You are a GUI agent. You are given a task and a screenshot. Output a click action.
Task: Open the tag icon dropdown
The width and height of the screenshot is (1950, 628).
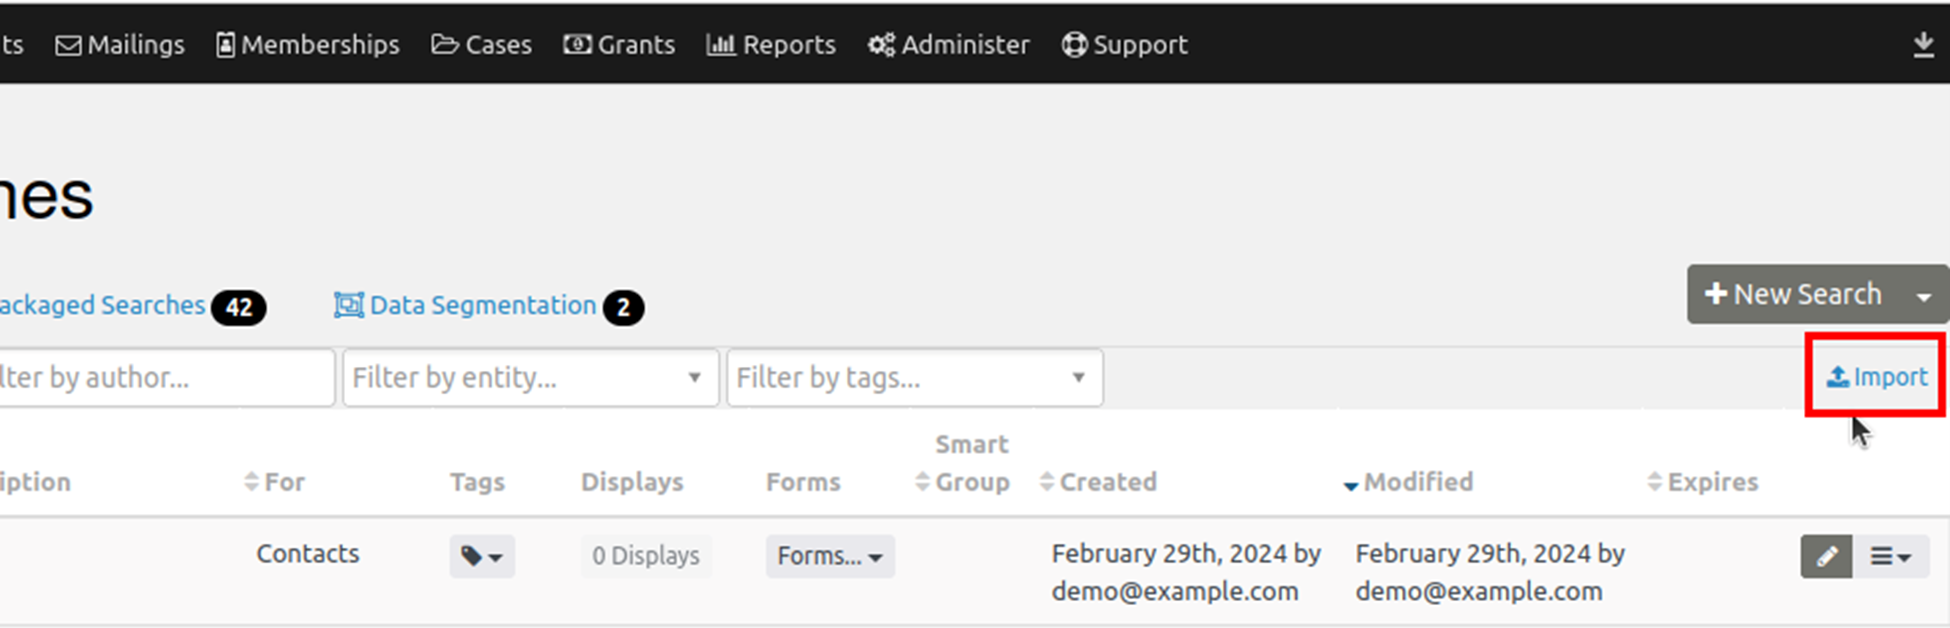482,556
